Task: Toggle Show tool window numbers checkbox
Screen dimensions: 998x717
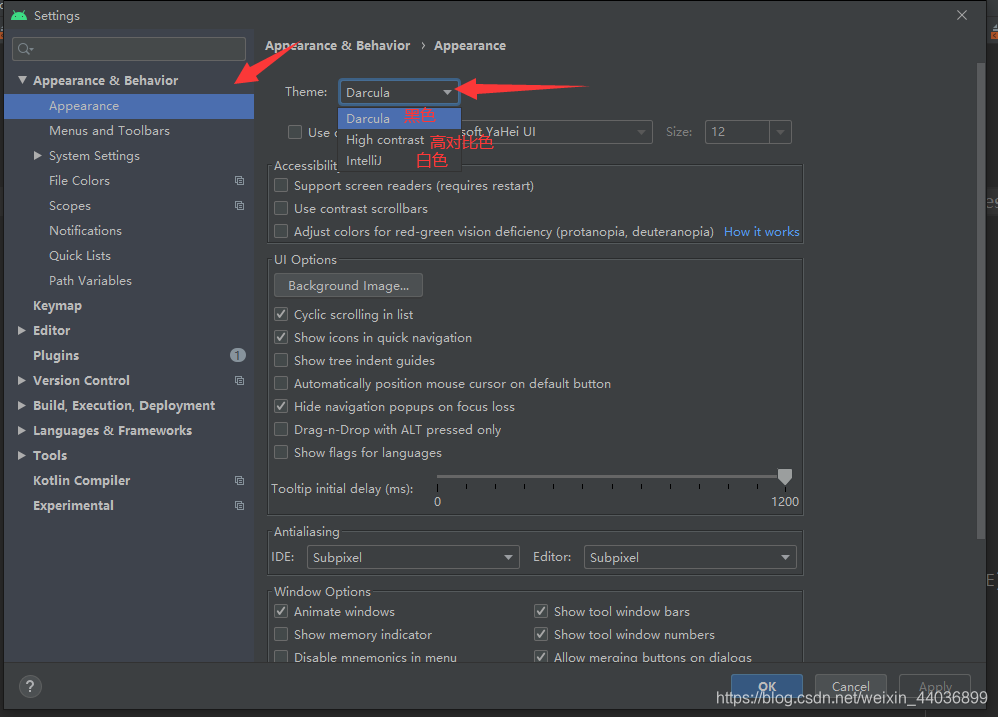Action: point(541,634)
